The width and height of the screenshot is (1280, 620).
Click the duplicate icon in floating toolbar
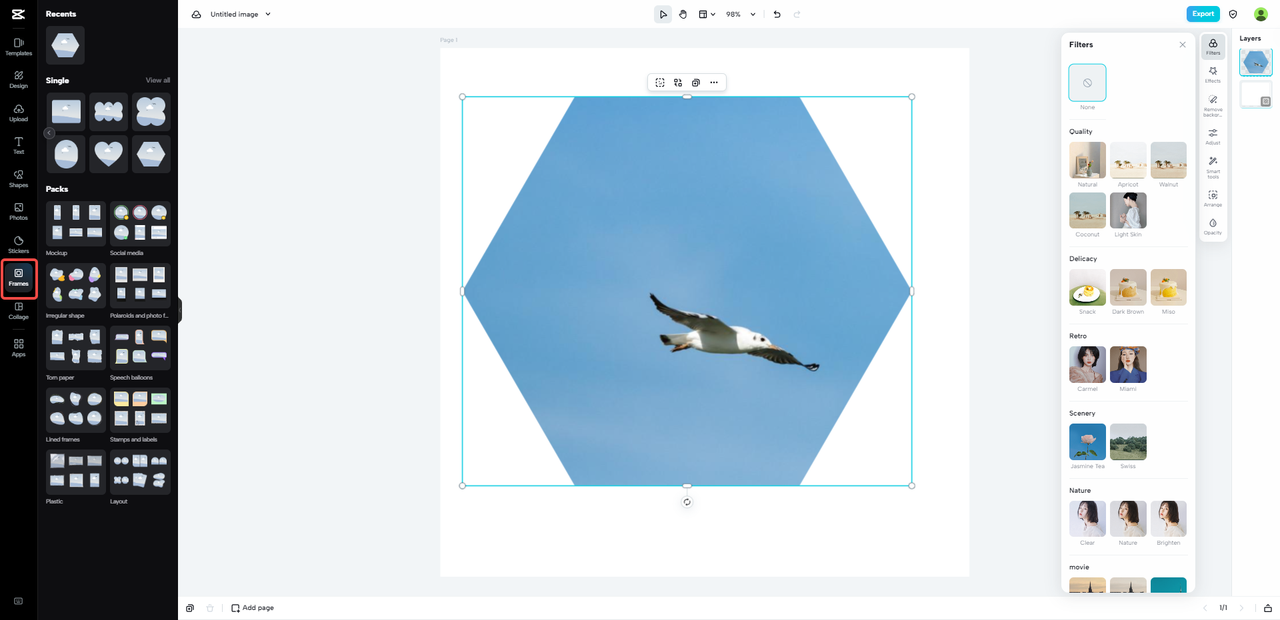click(696, 83)
